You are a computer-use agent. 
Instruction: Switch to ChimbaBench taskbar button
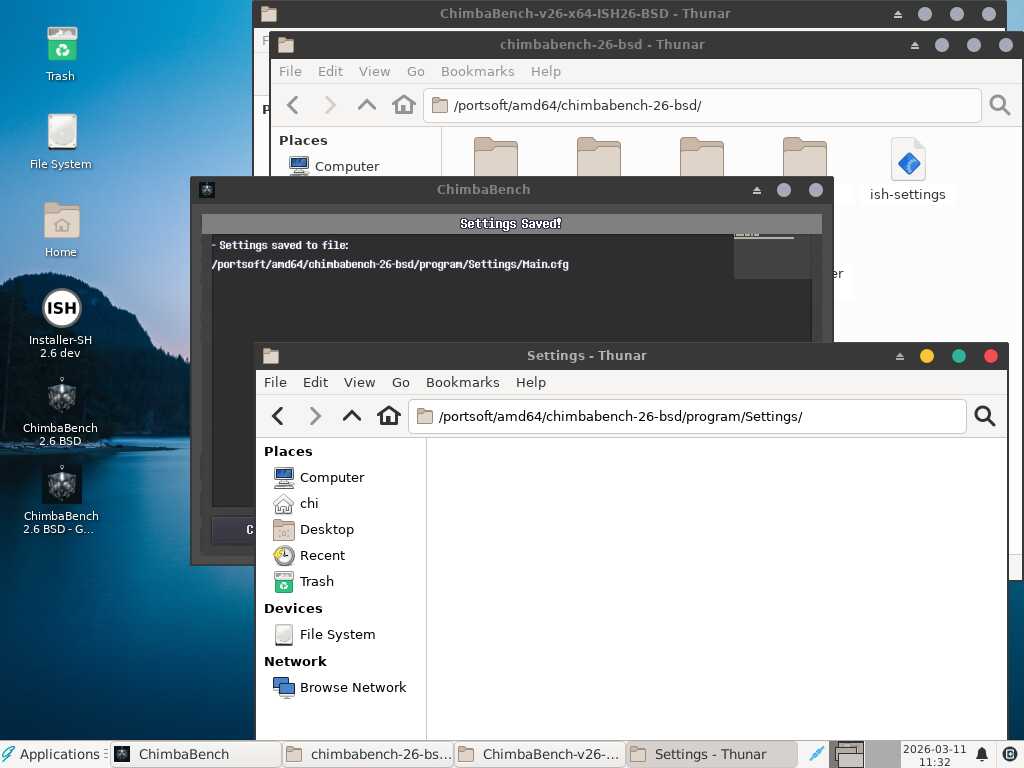[x=195, y=754]
